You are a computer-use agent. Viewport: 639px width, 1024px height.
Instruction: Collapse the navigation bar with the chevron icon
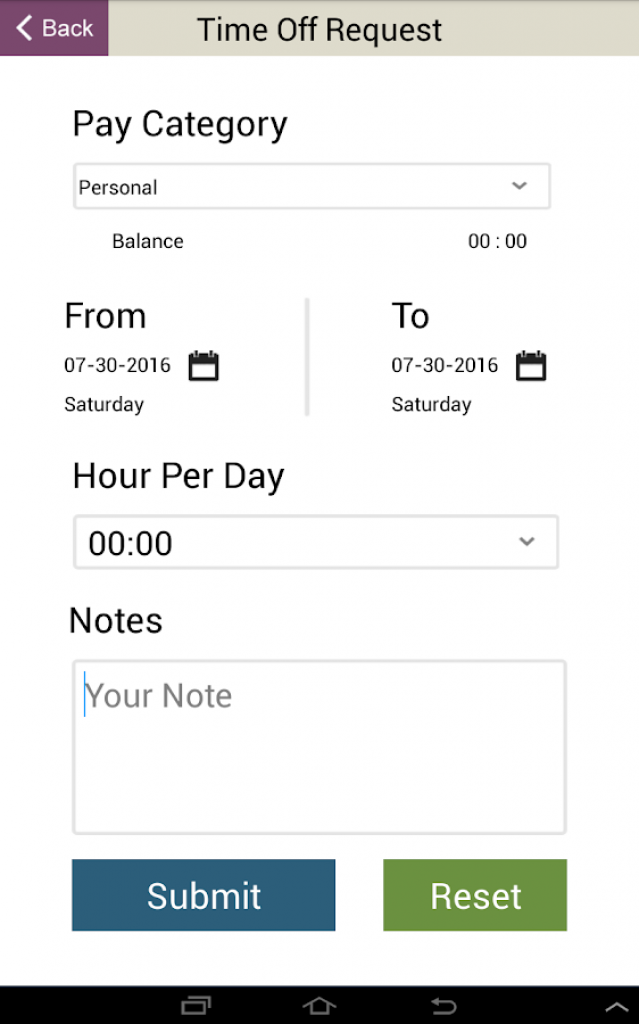point(614,1005)
